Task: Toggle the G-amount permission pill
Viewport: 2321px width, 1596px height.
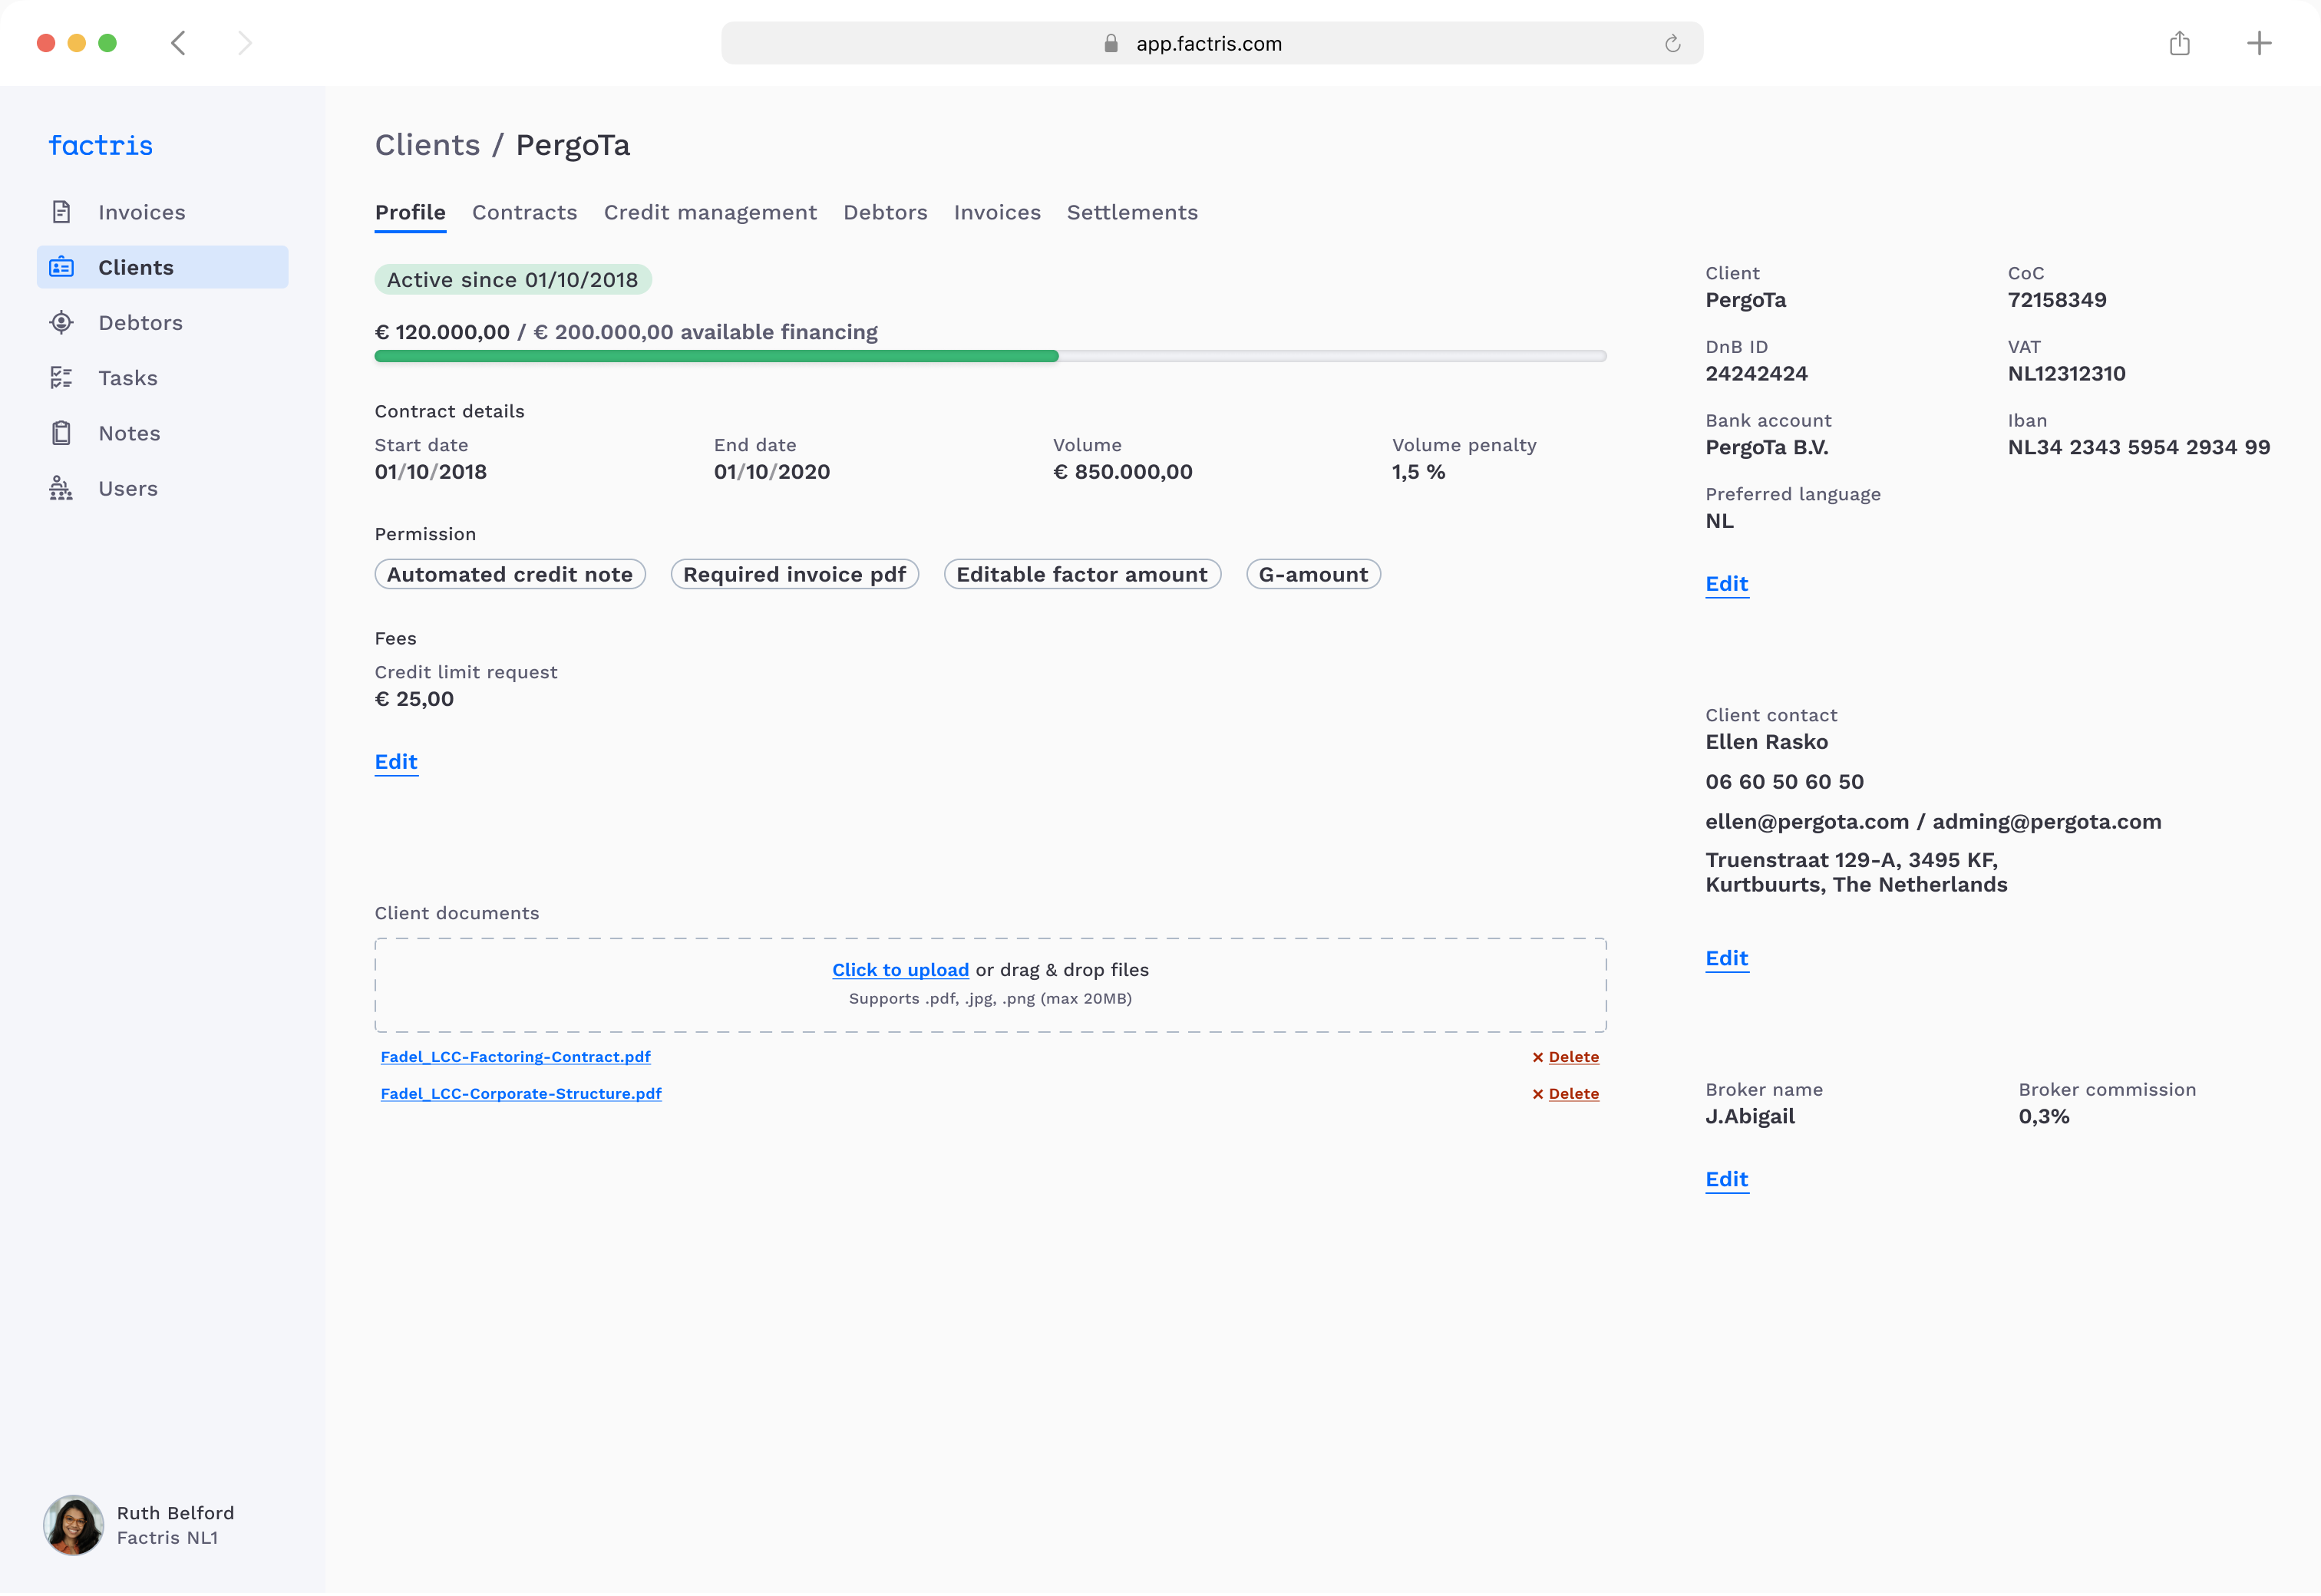Action: [1313, 574]
